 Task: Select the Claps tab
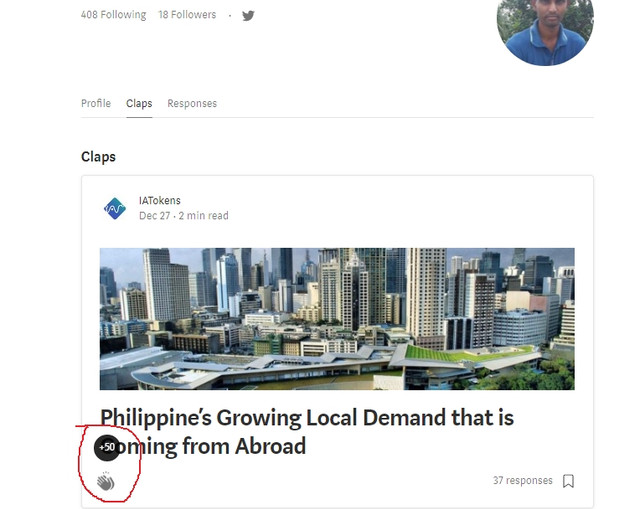click(x=139, y=103)
